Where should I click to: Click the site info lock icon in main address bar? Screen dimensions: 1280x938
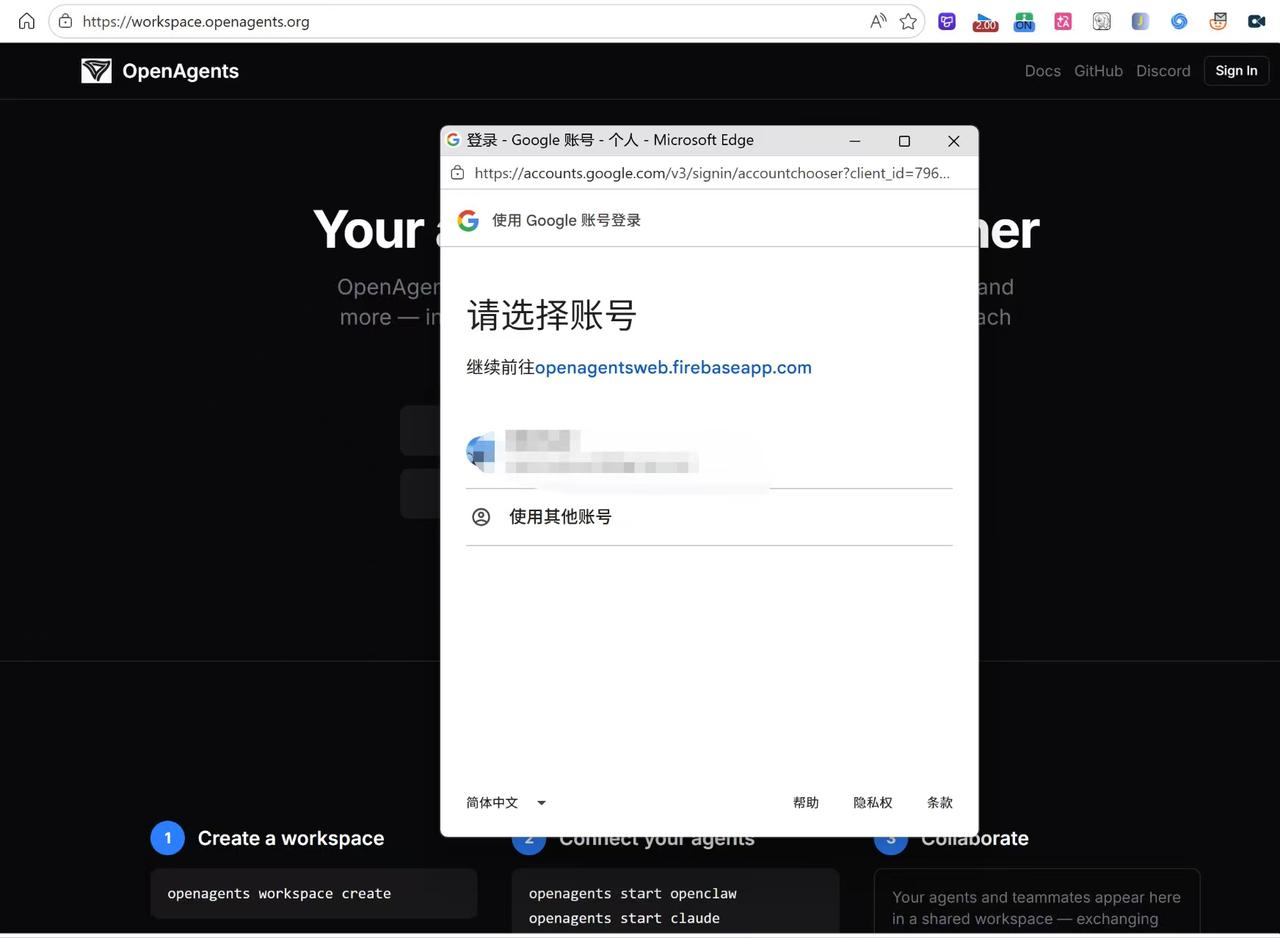click(x=65, y=21)
